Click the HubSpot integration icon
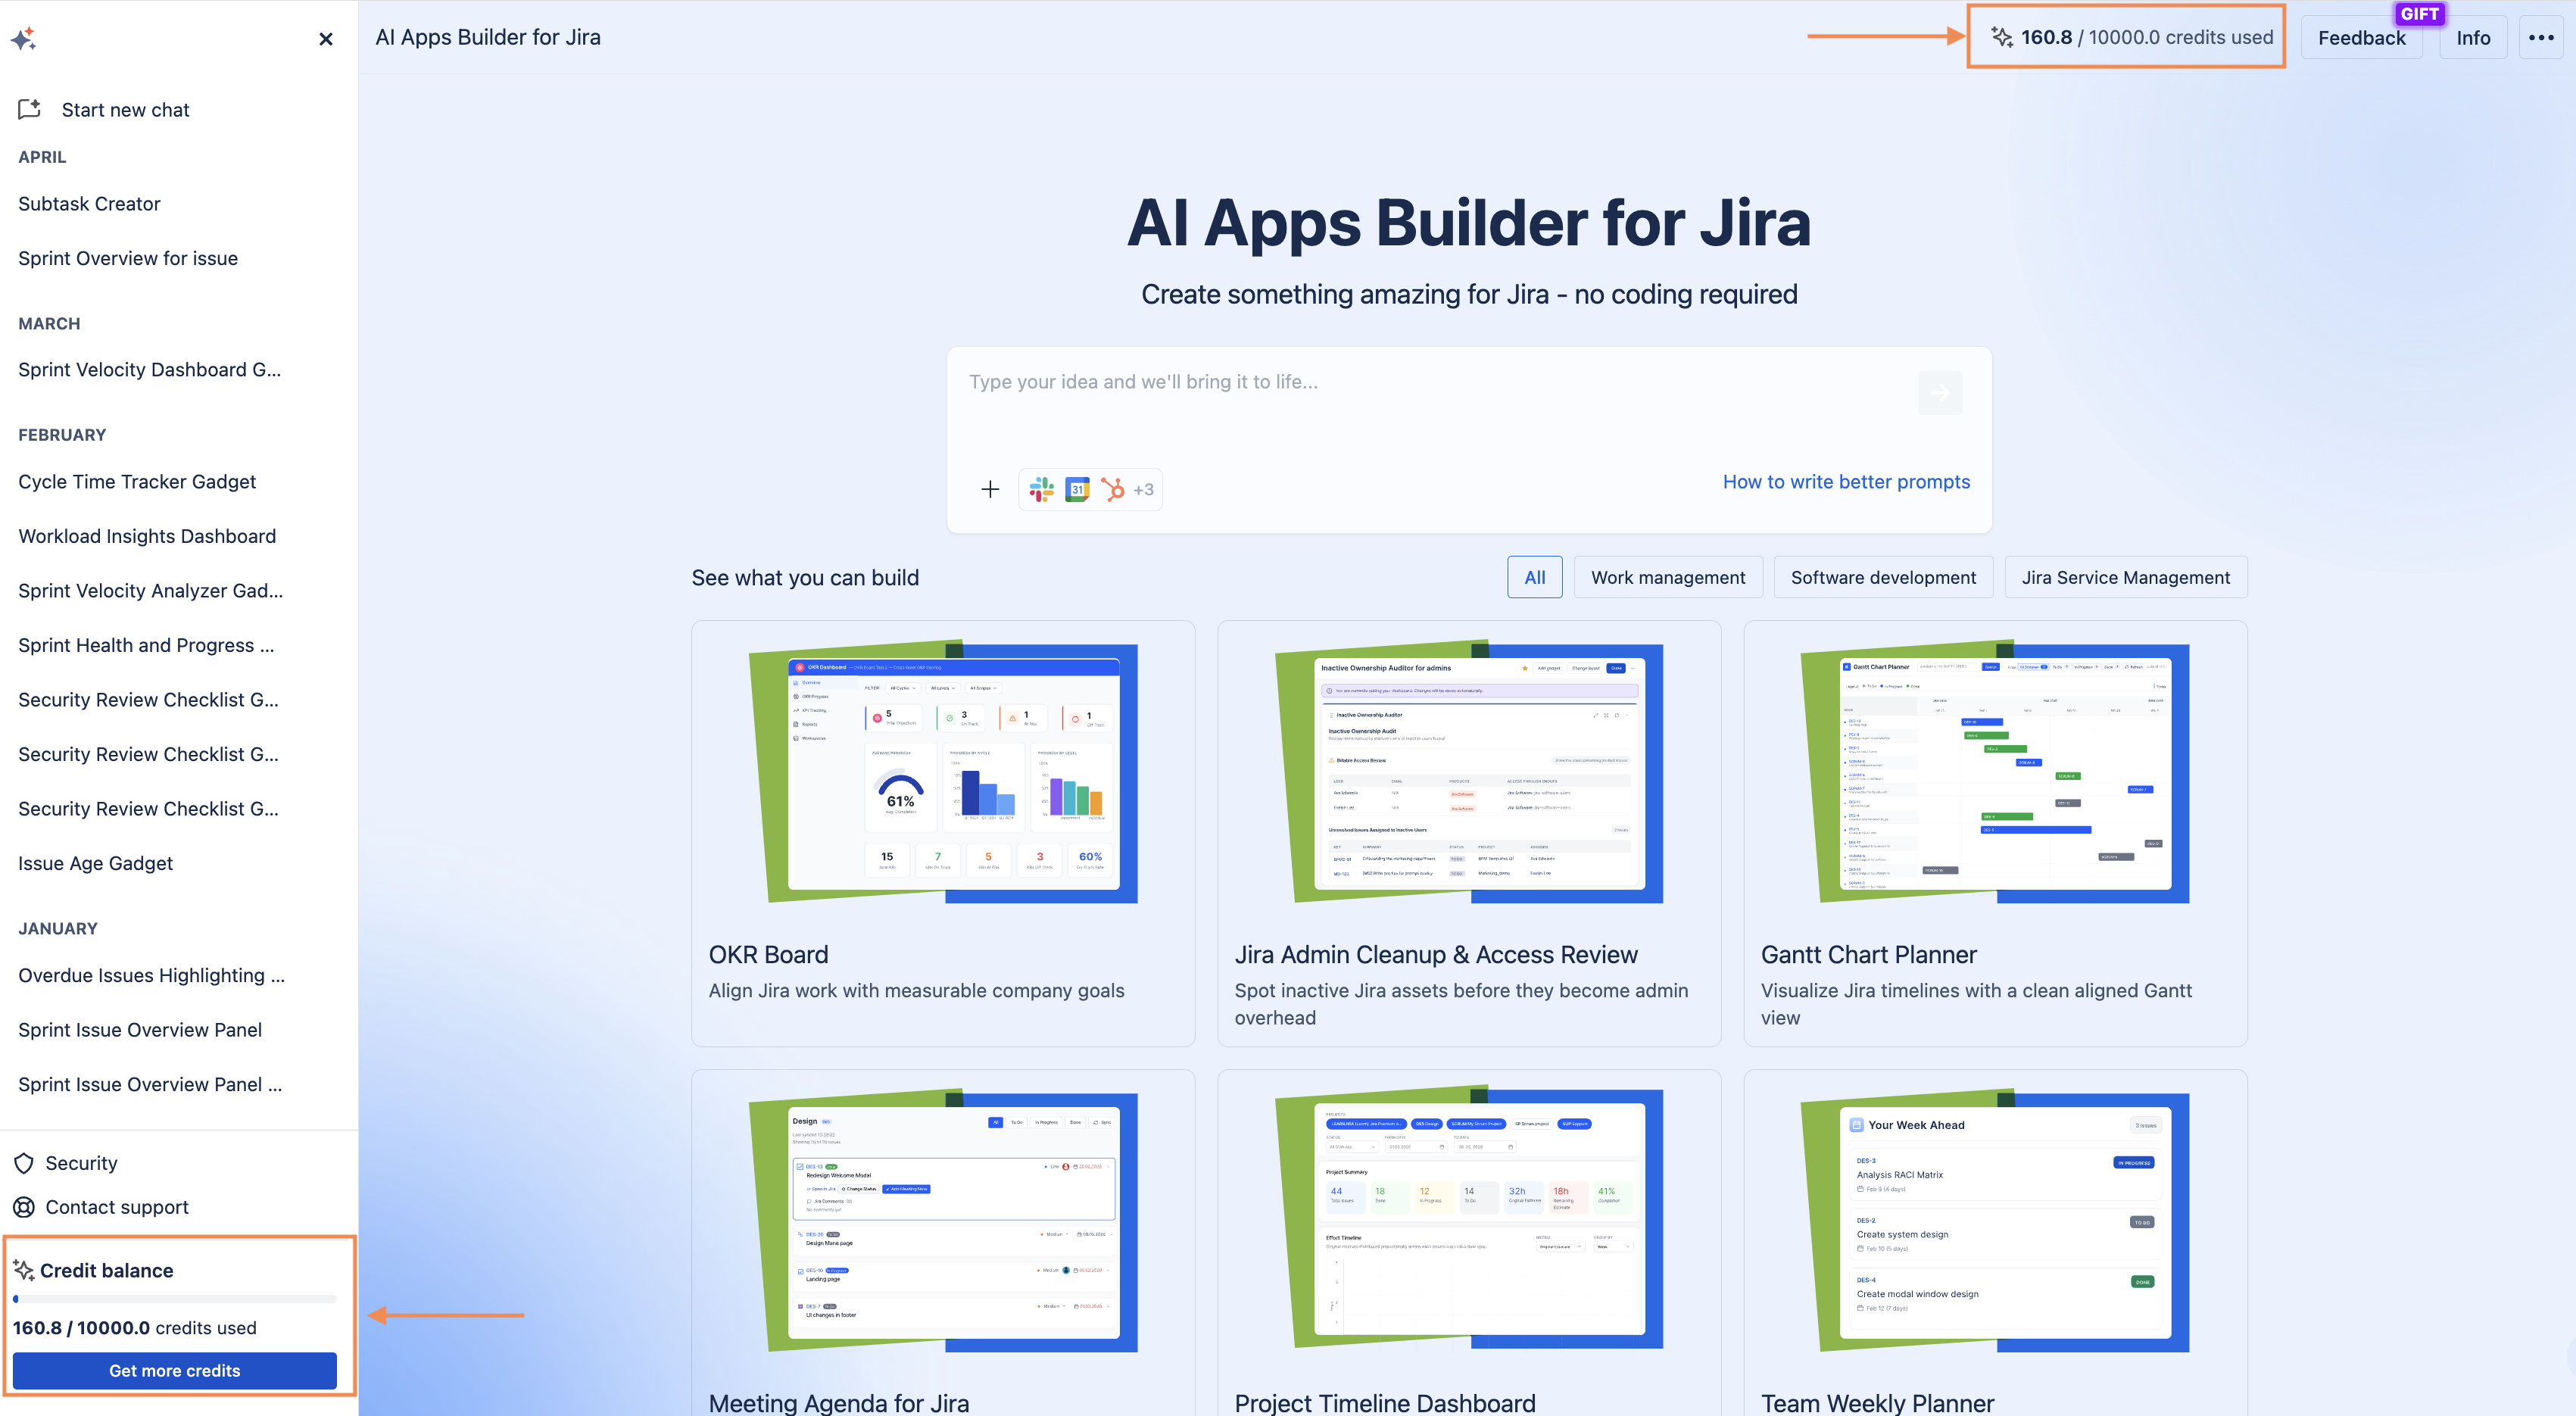This screenshot has width=2576, height=1416. click(1112, 489)
